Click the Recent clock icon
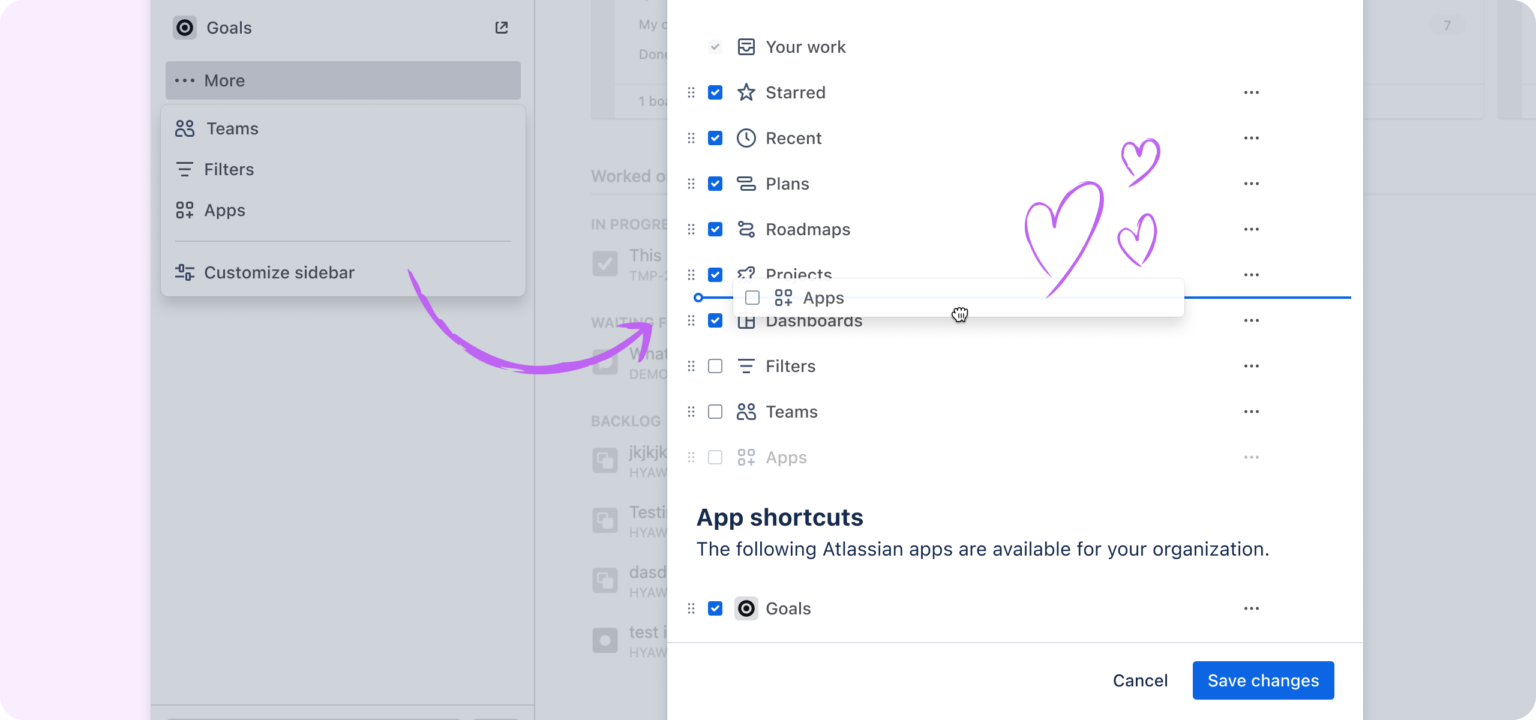1536x720 pixels. [x=746, y=138]
